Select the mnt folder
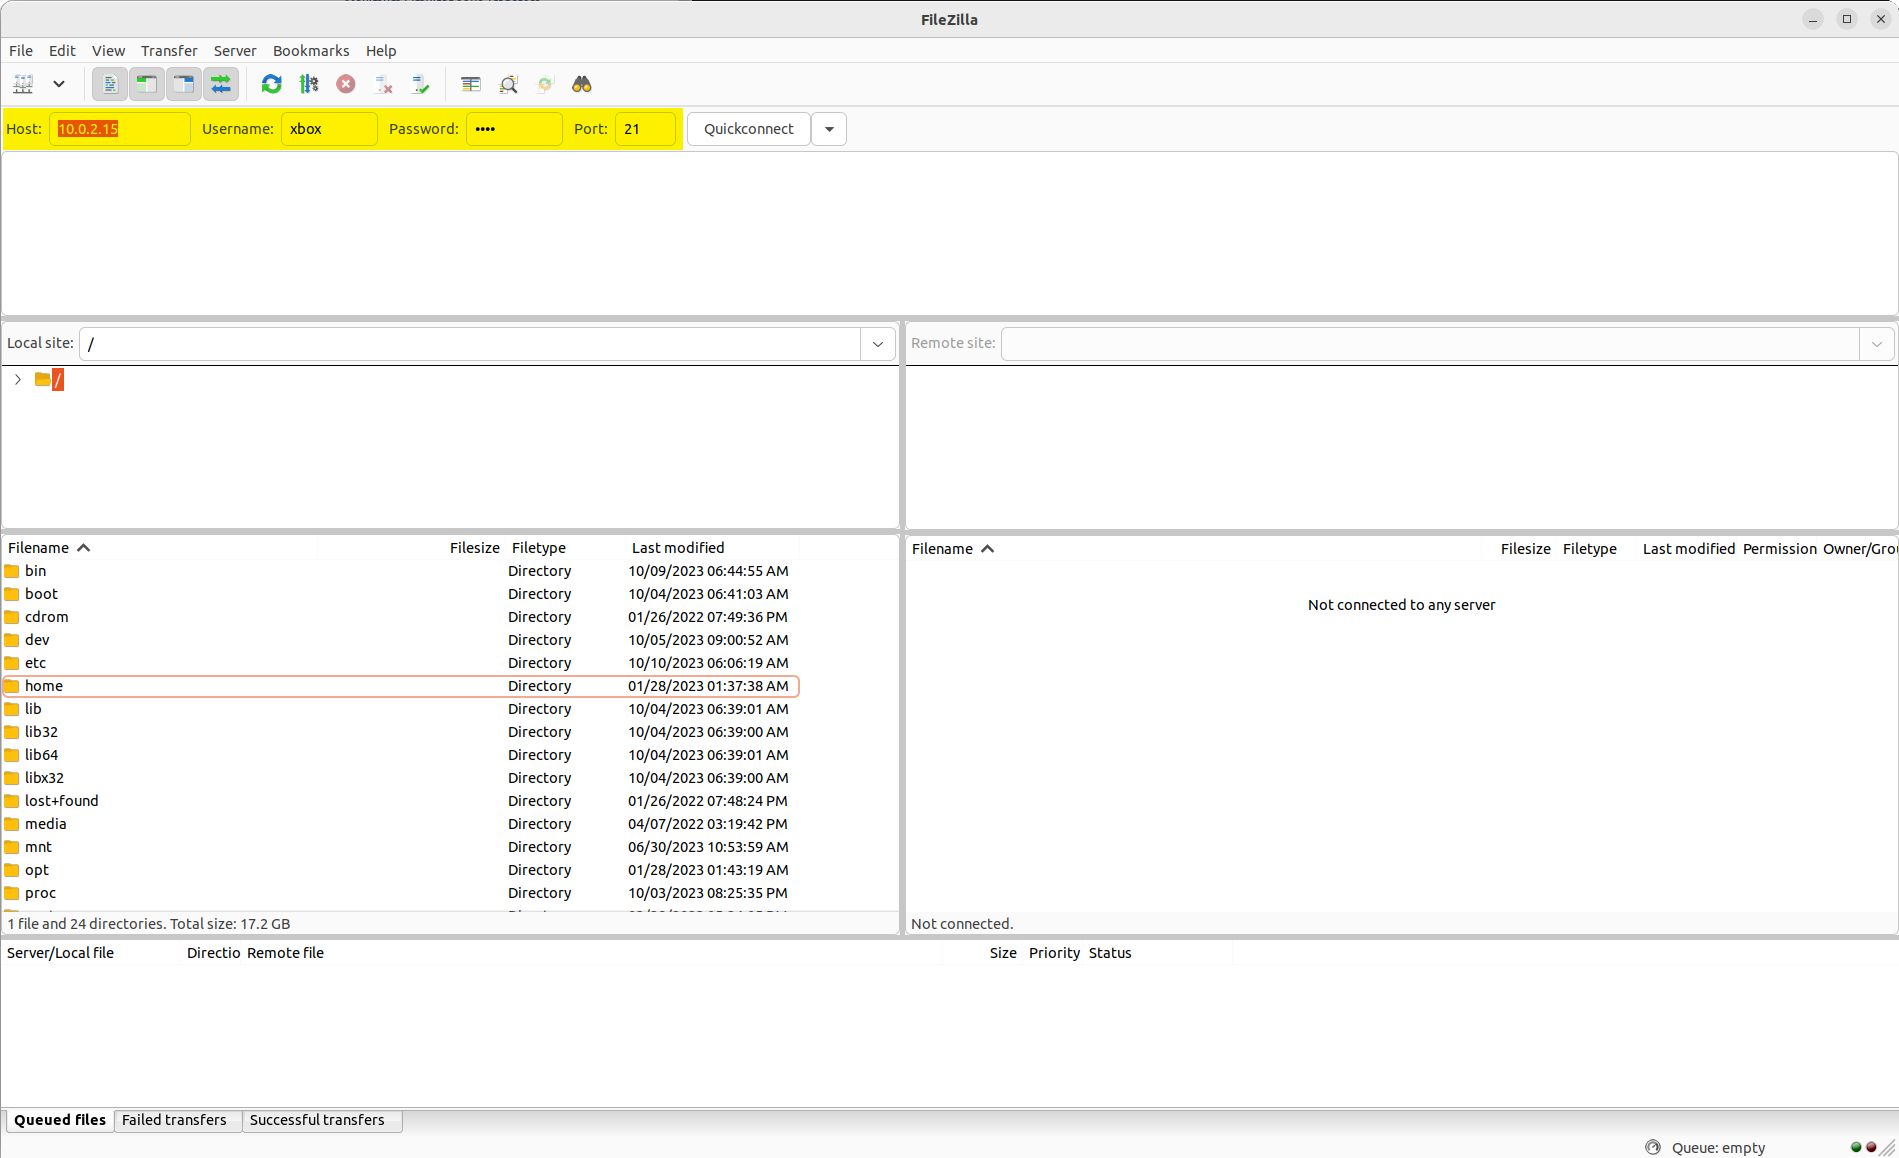The image size is (1899, 1158). [401, 847]
